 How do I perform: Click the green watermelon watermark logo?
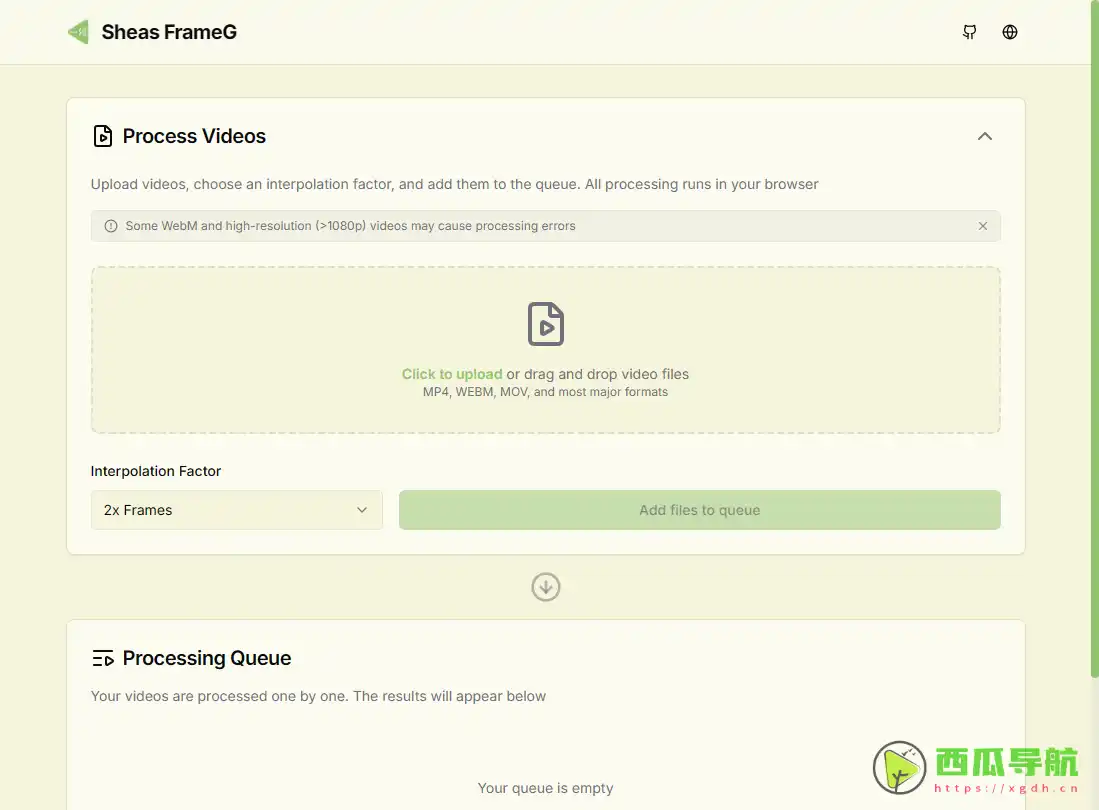(899, 768)
